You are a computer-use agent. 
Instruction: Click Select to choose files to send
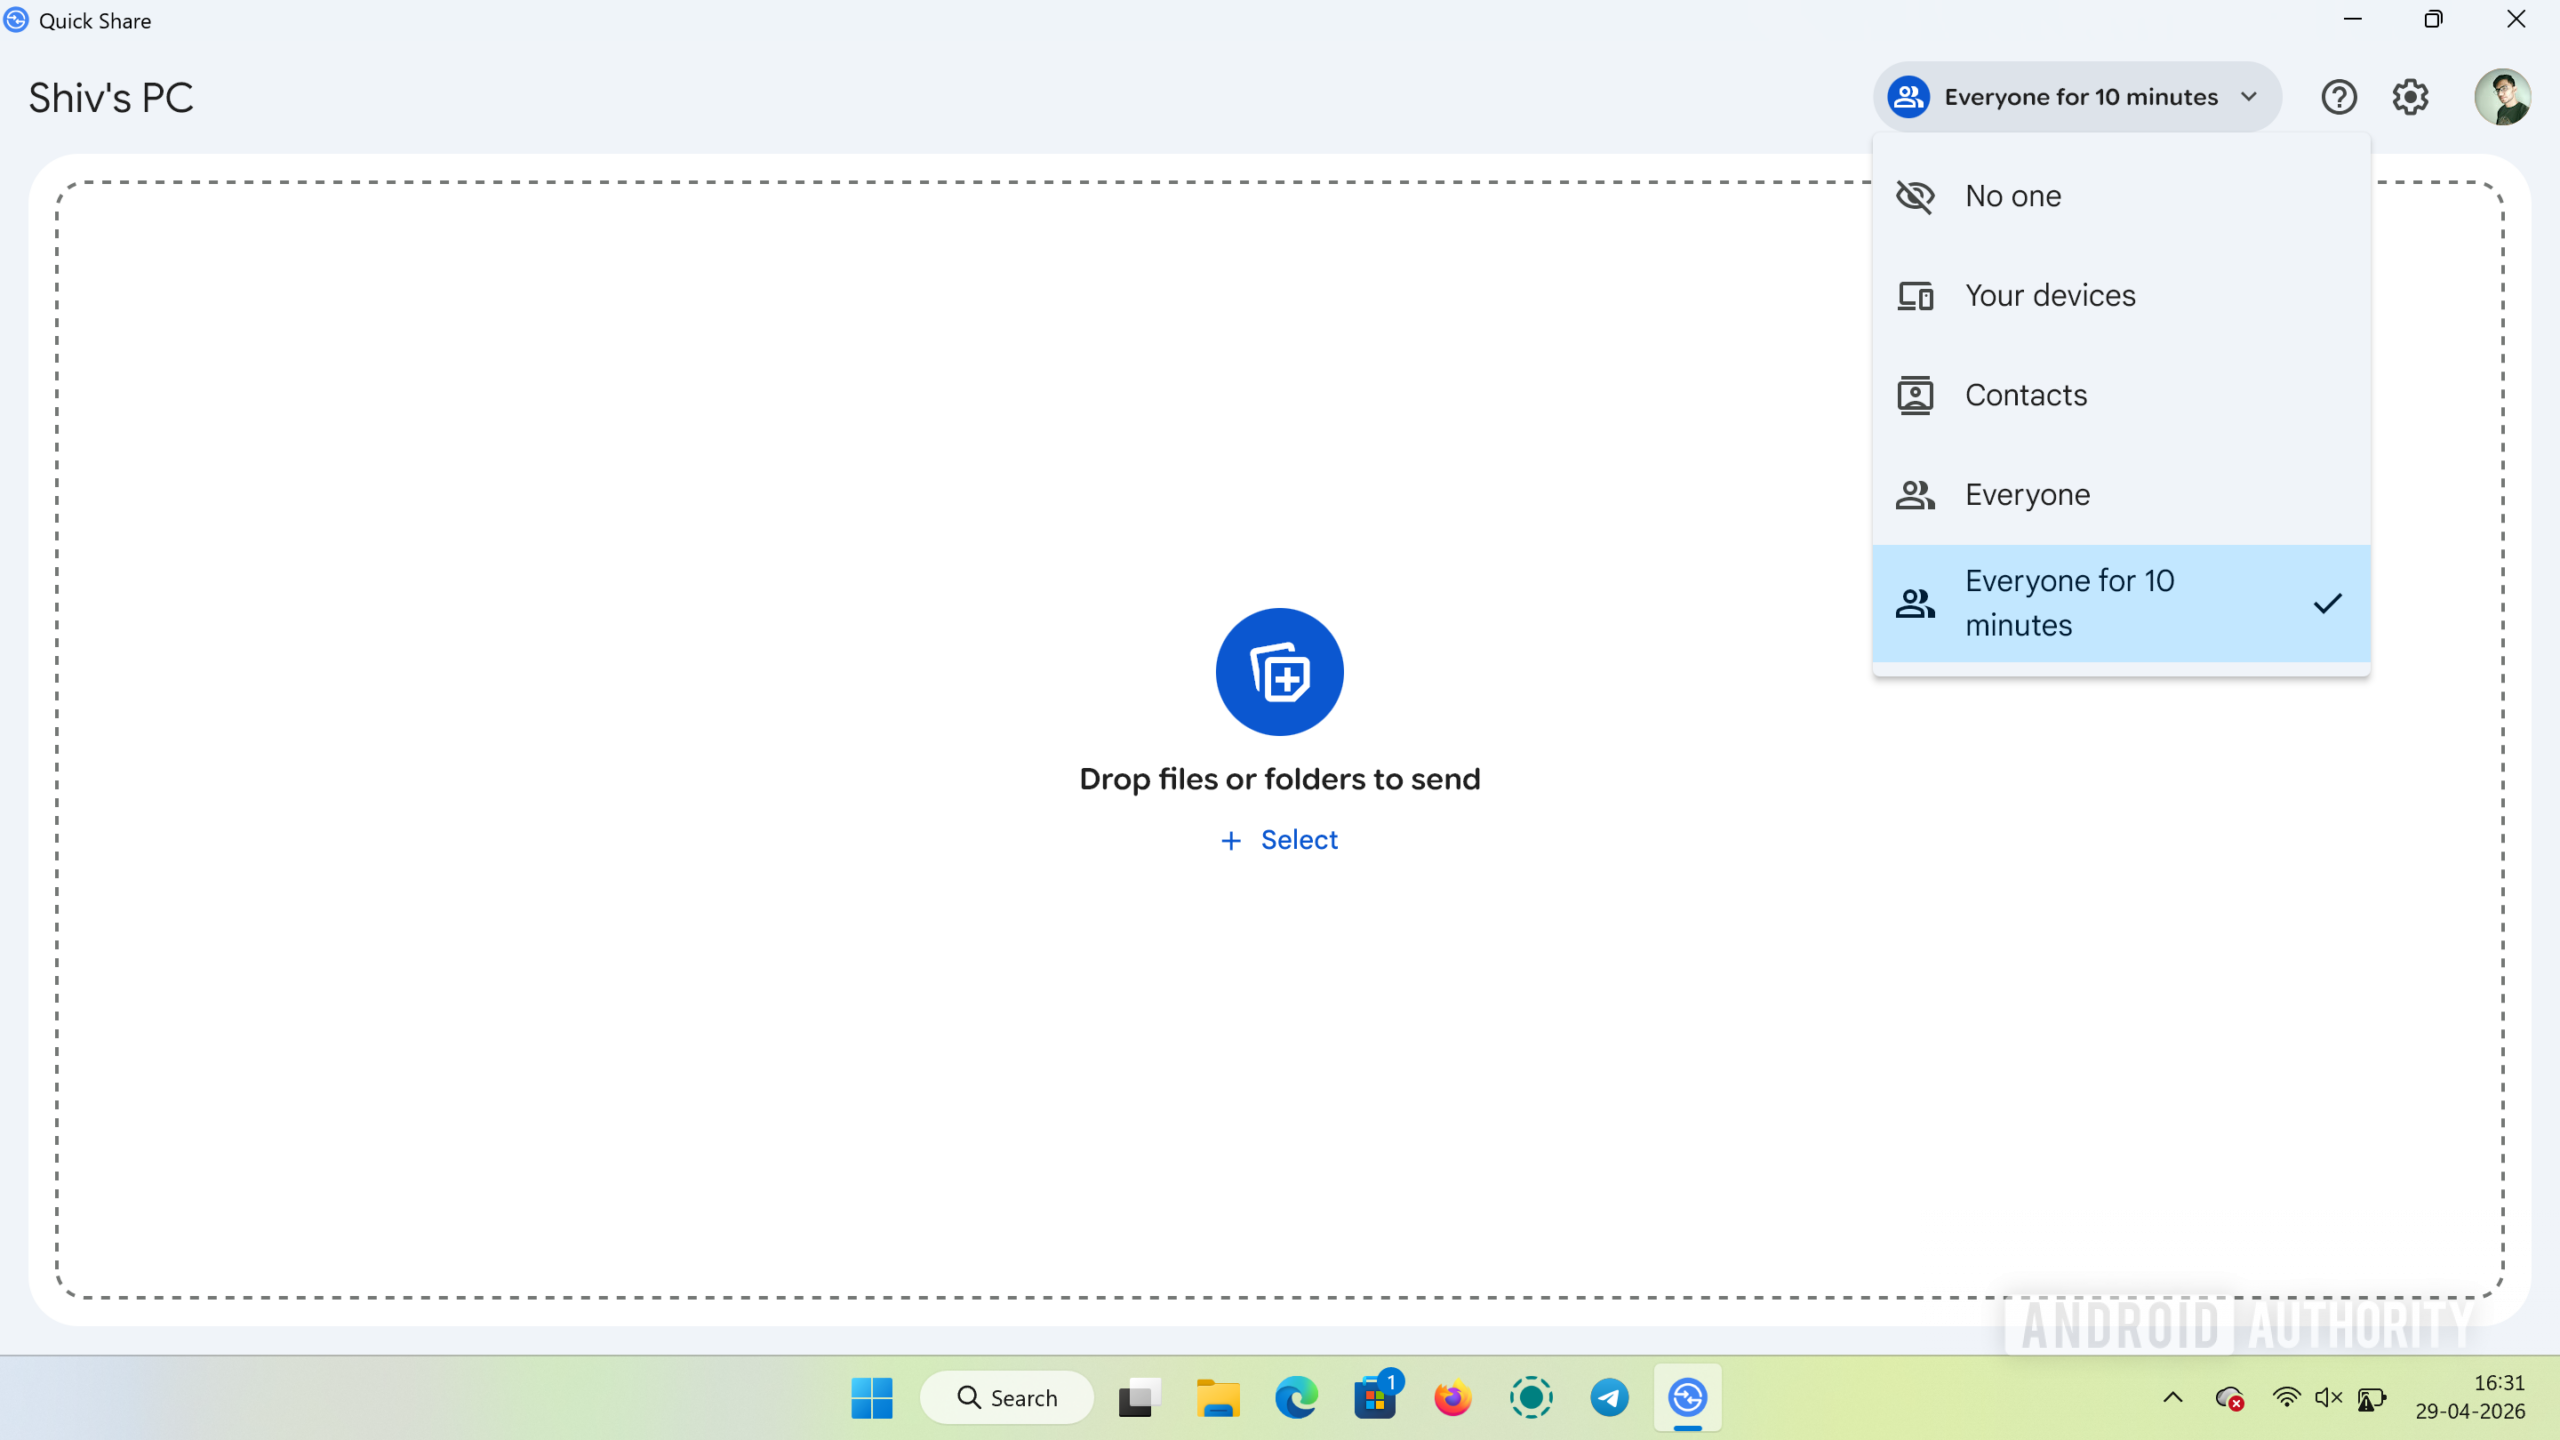tap(1279, 840)
